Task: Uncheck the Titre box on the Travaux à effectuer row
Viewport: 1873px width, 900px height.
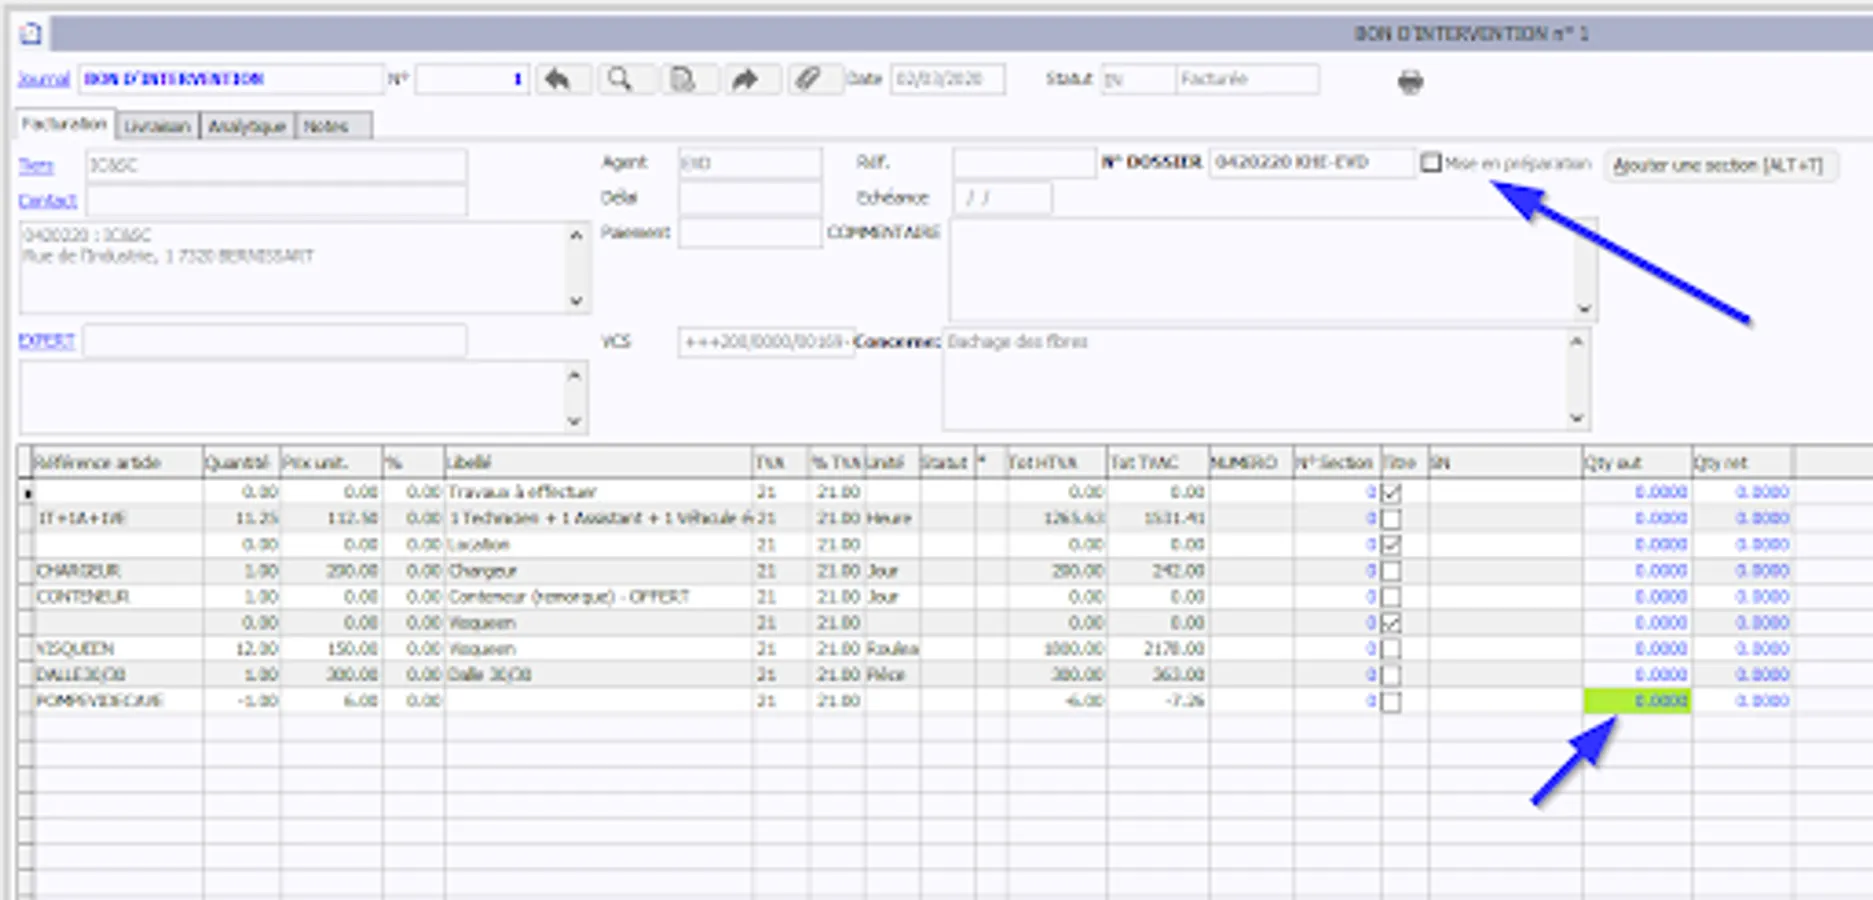Action: (x=1391, y=493)
